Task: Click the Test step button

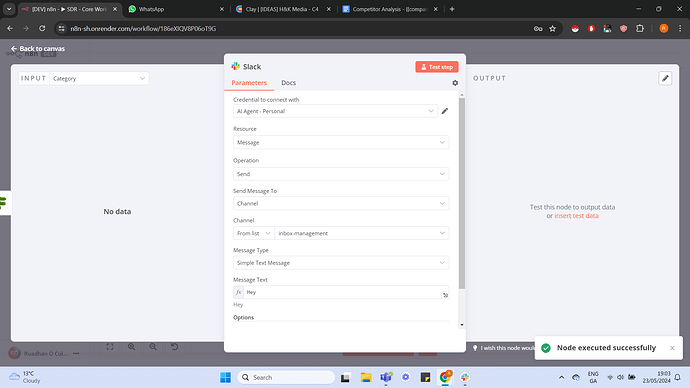Action: coord(437,67)
